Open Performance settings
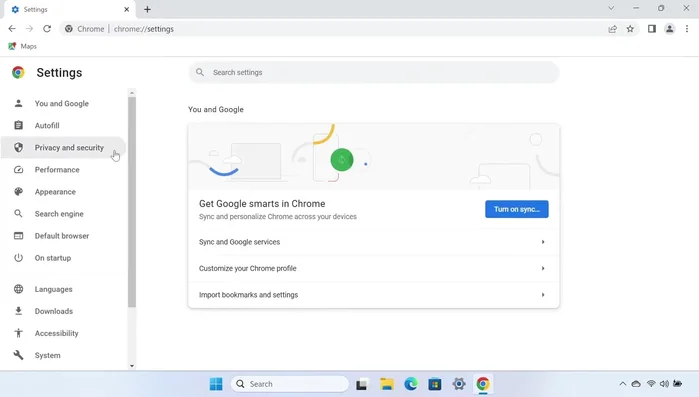 click(57, 170)
